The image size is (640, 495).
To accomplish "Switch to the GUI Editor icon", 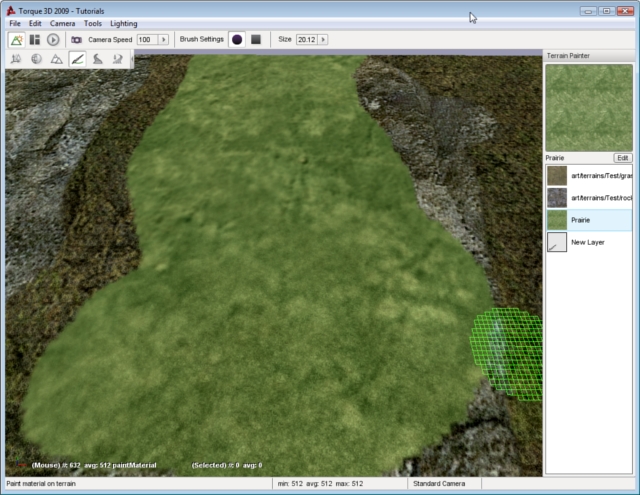I will [x=34, y=39].
